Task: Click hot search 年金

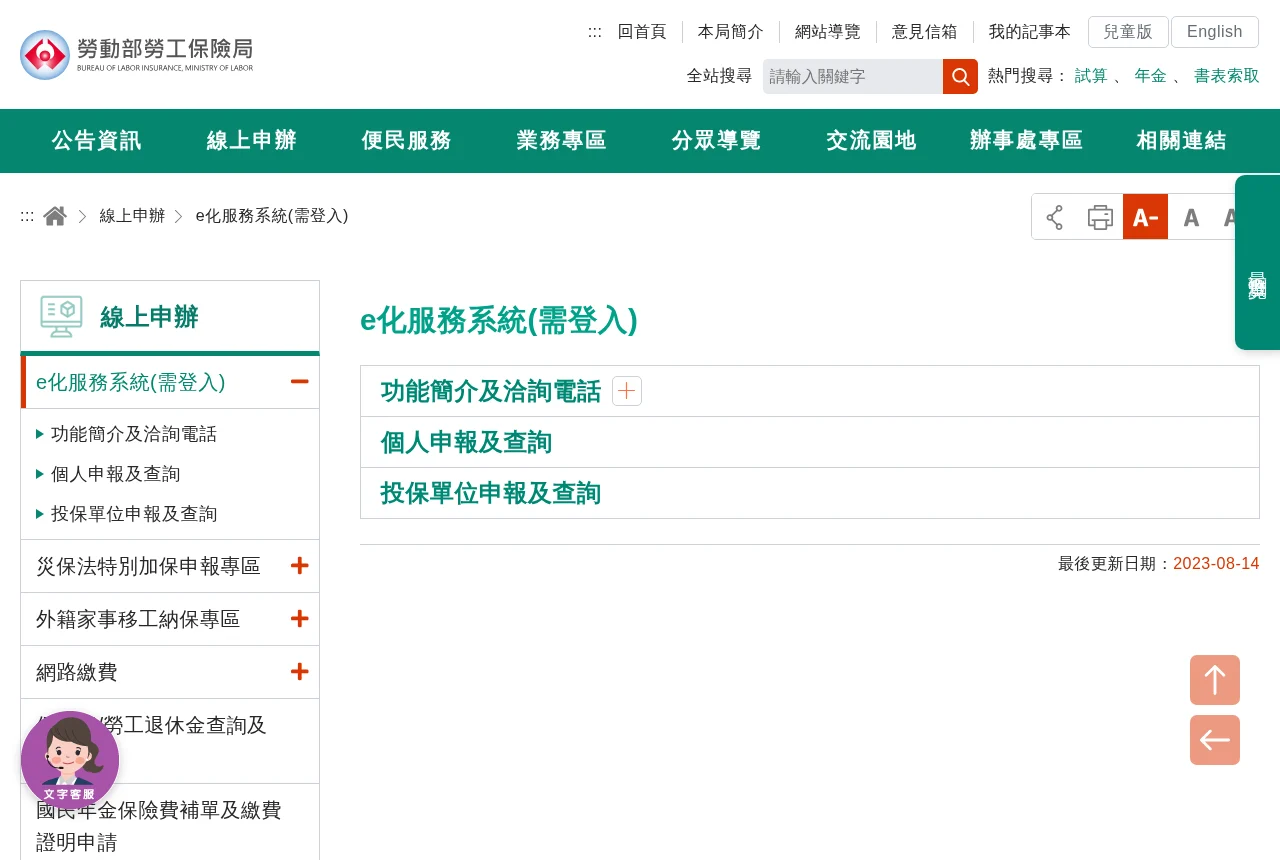Action: pyautogui.click(x=1150, y=76)
